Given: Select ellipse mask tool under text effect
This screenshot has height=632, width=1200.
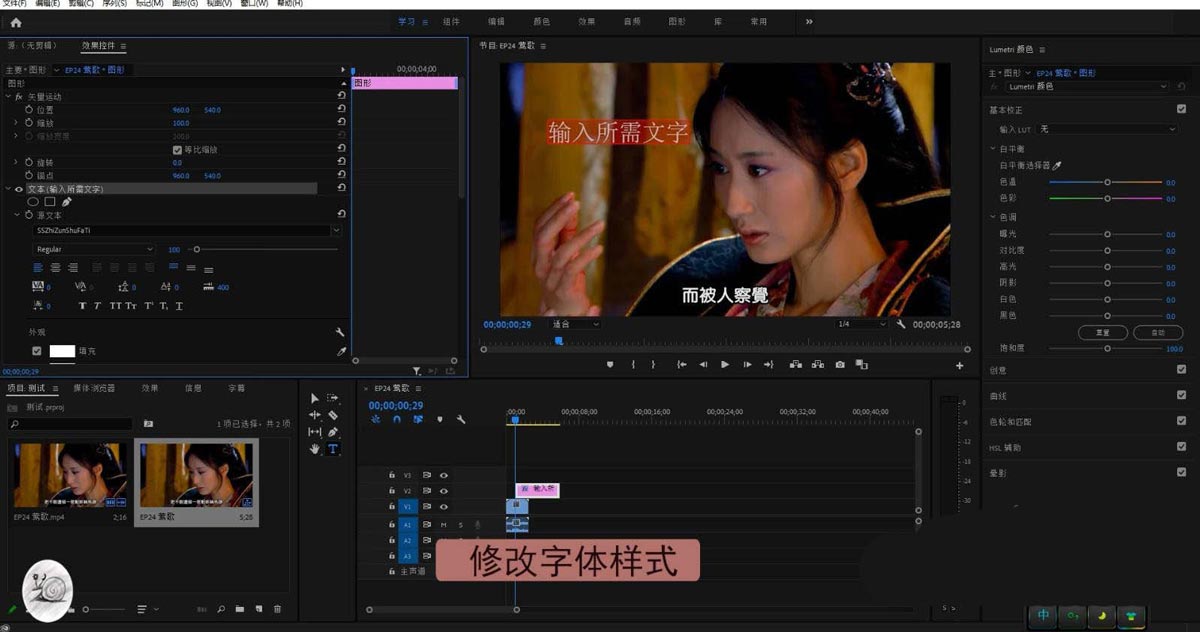Looking at the screenshot, I should (x=33, y=201).
